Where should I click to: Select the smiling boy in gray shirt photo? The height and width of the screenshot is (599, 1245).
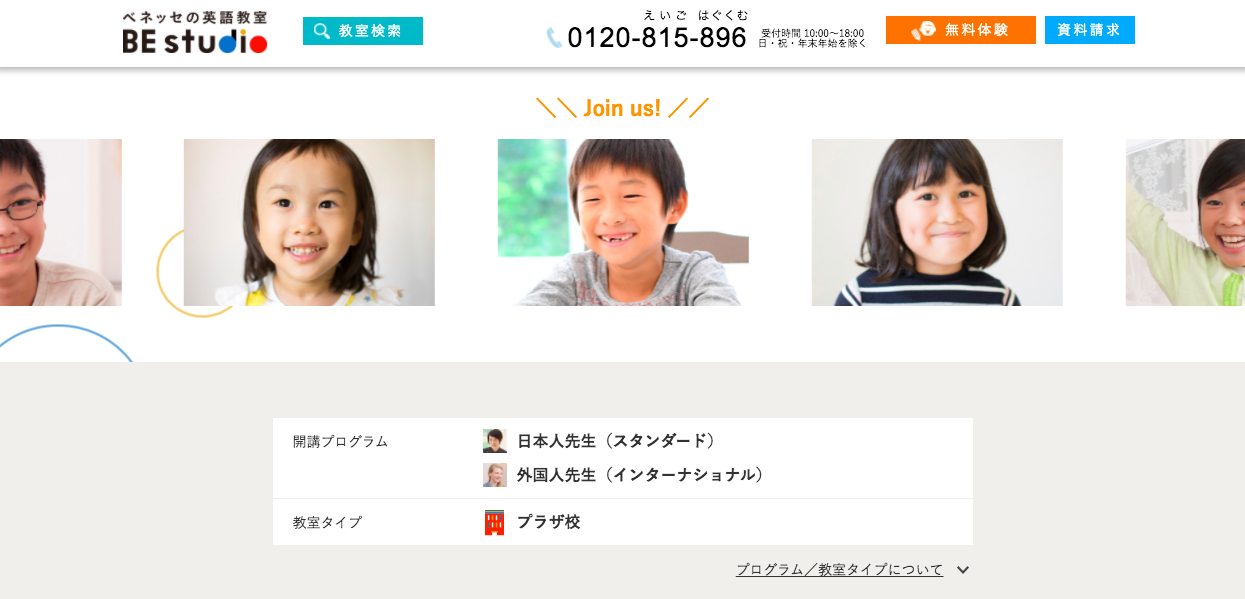(x=623, y=222)
